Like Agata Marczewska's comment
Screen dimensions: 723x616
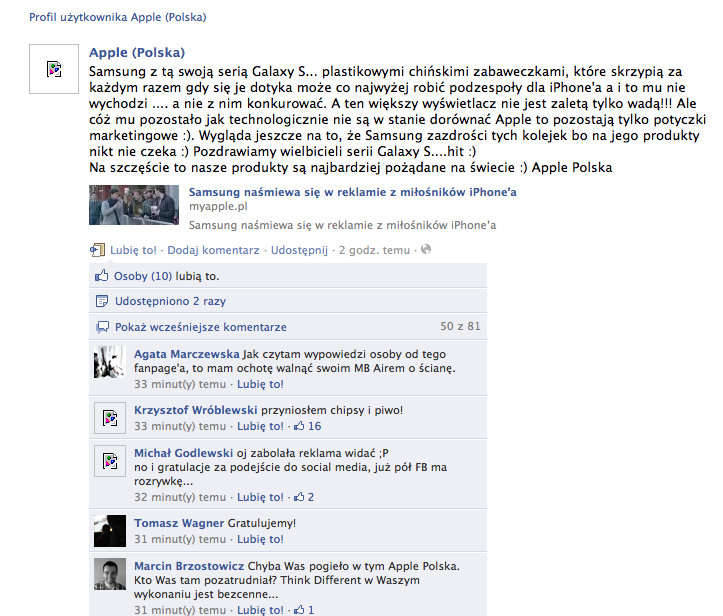(x=261, y=384)
